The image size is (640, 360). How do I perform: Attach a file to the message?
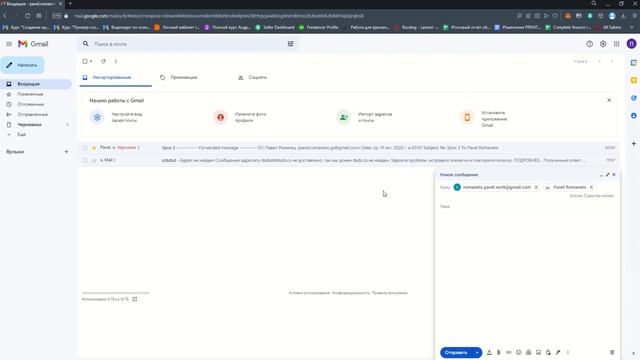coord(499,352)
